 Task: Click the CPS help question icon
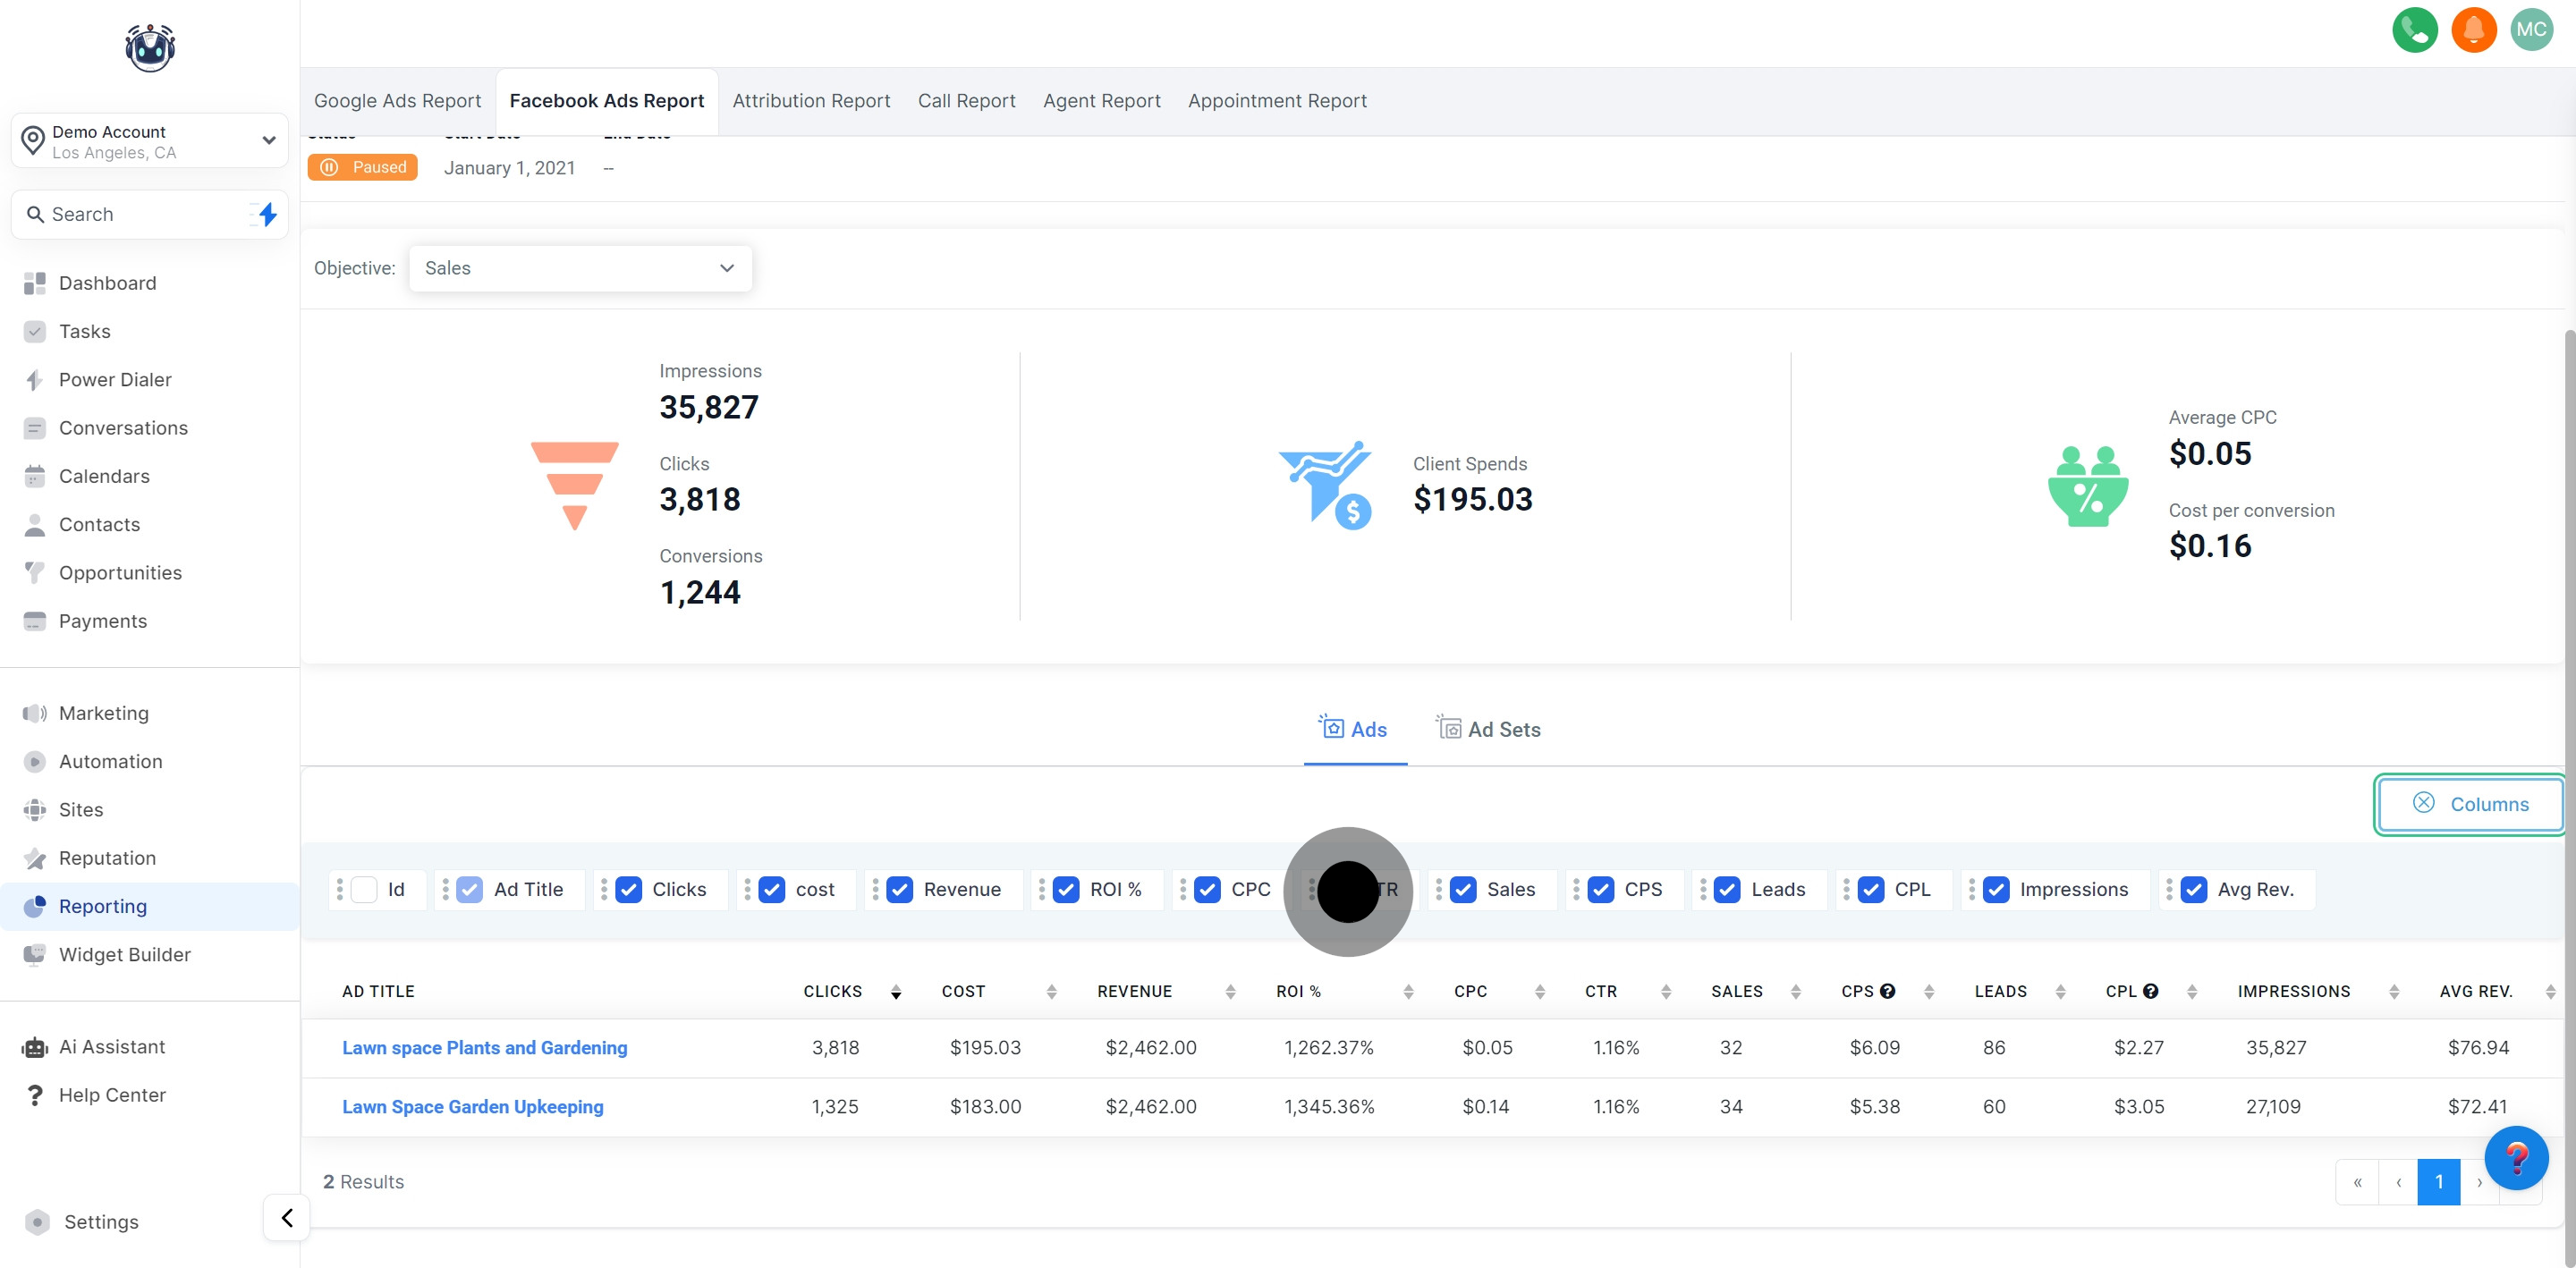1887,991
